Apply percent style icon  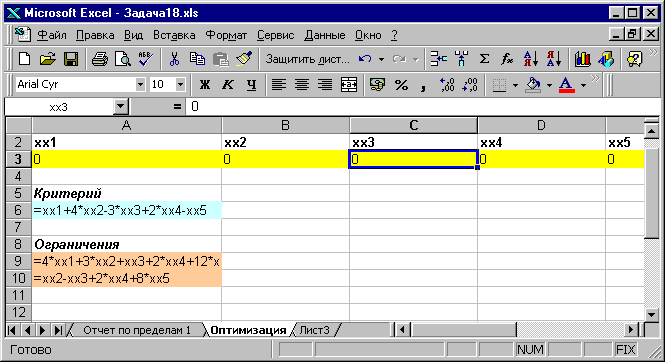[x=401, y=85]
